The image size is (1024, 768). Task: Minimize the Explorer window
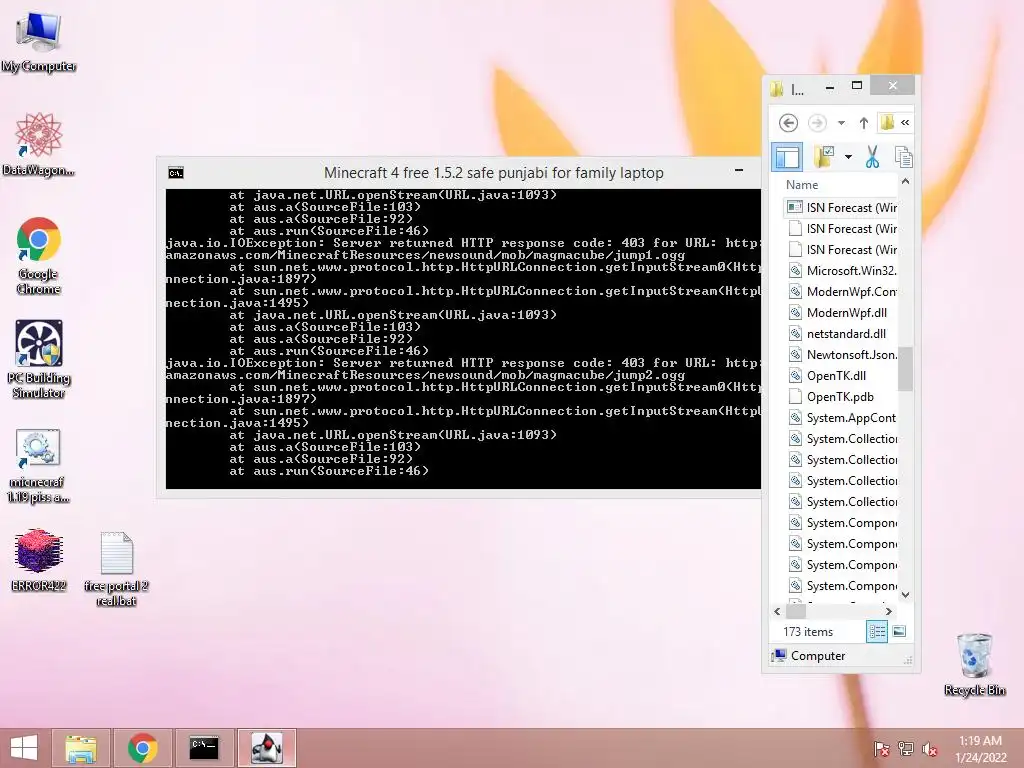click(829, 87)
